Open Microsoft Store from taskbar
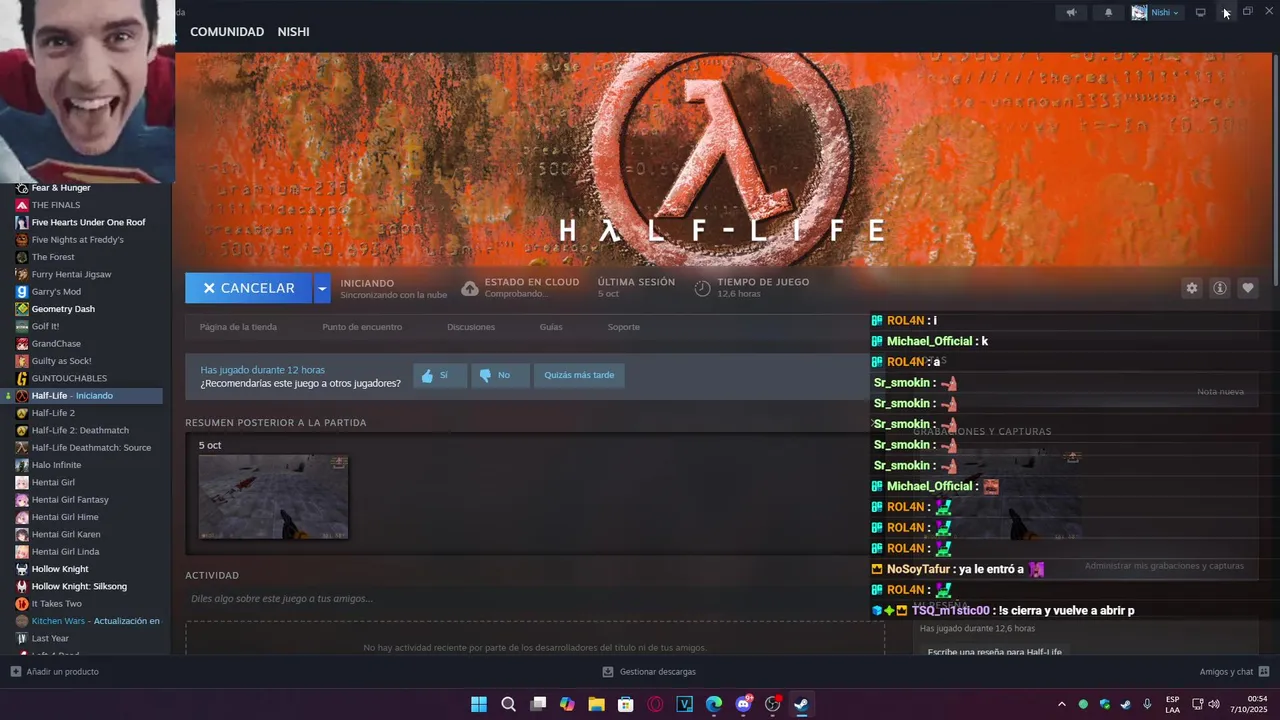This screenshot has height=720, width=1280. pyautogui.click(x=626, y=704)
